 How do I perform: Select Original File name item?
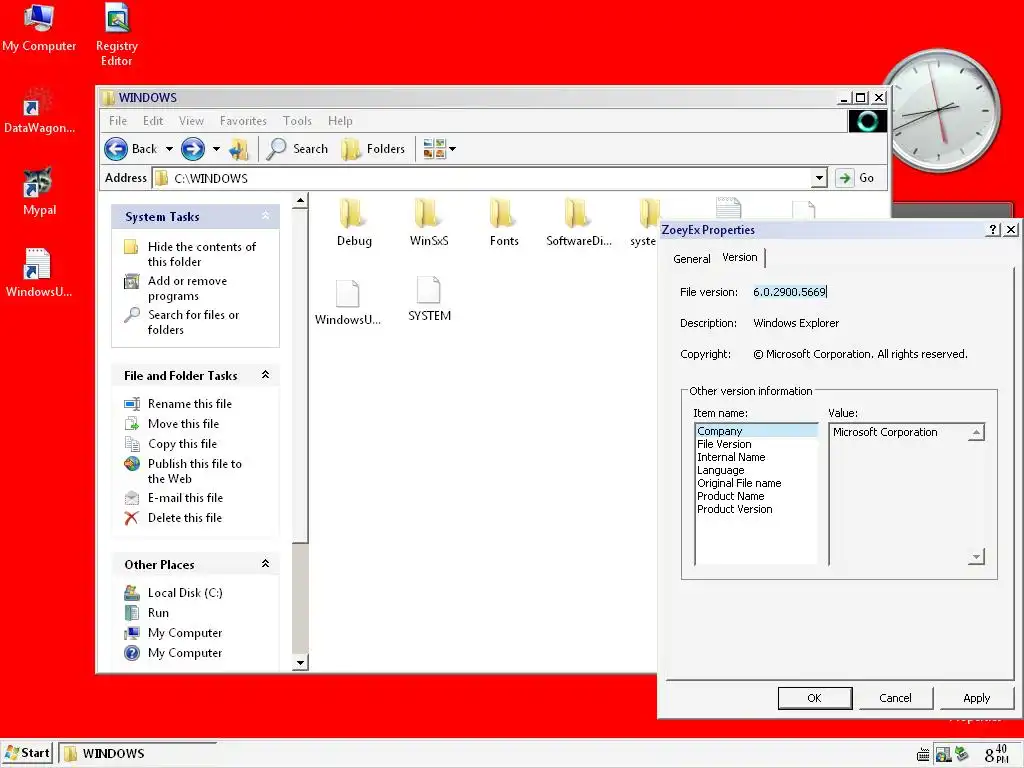point(756,483)
